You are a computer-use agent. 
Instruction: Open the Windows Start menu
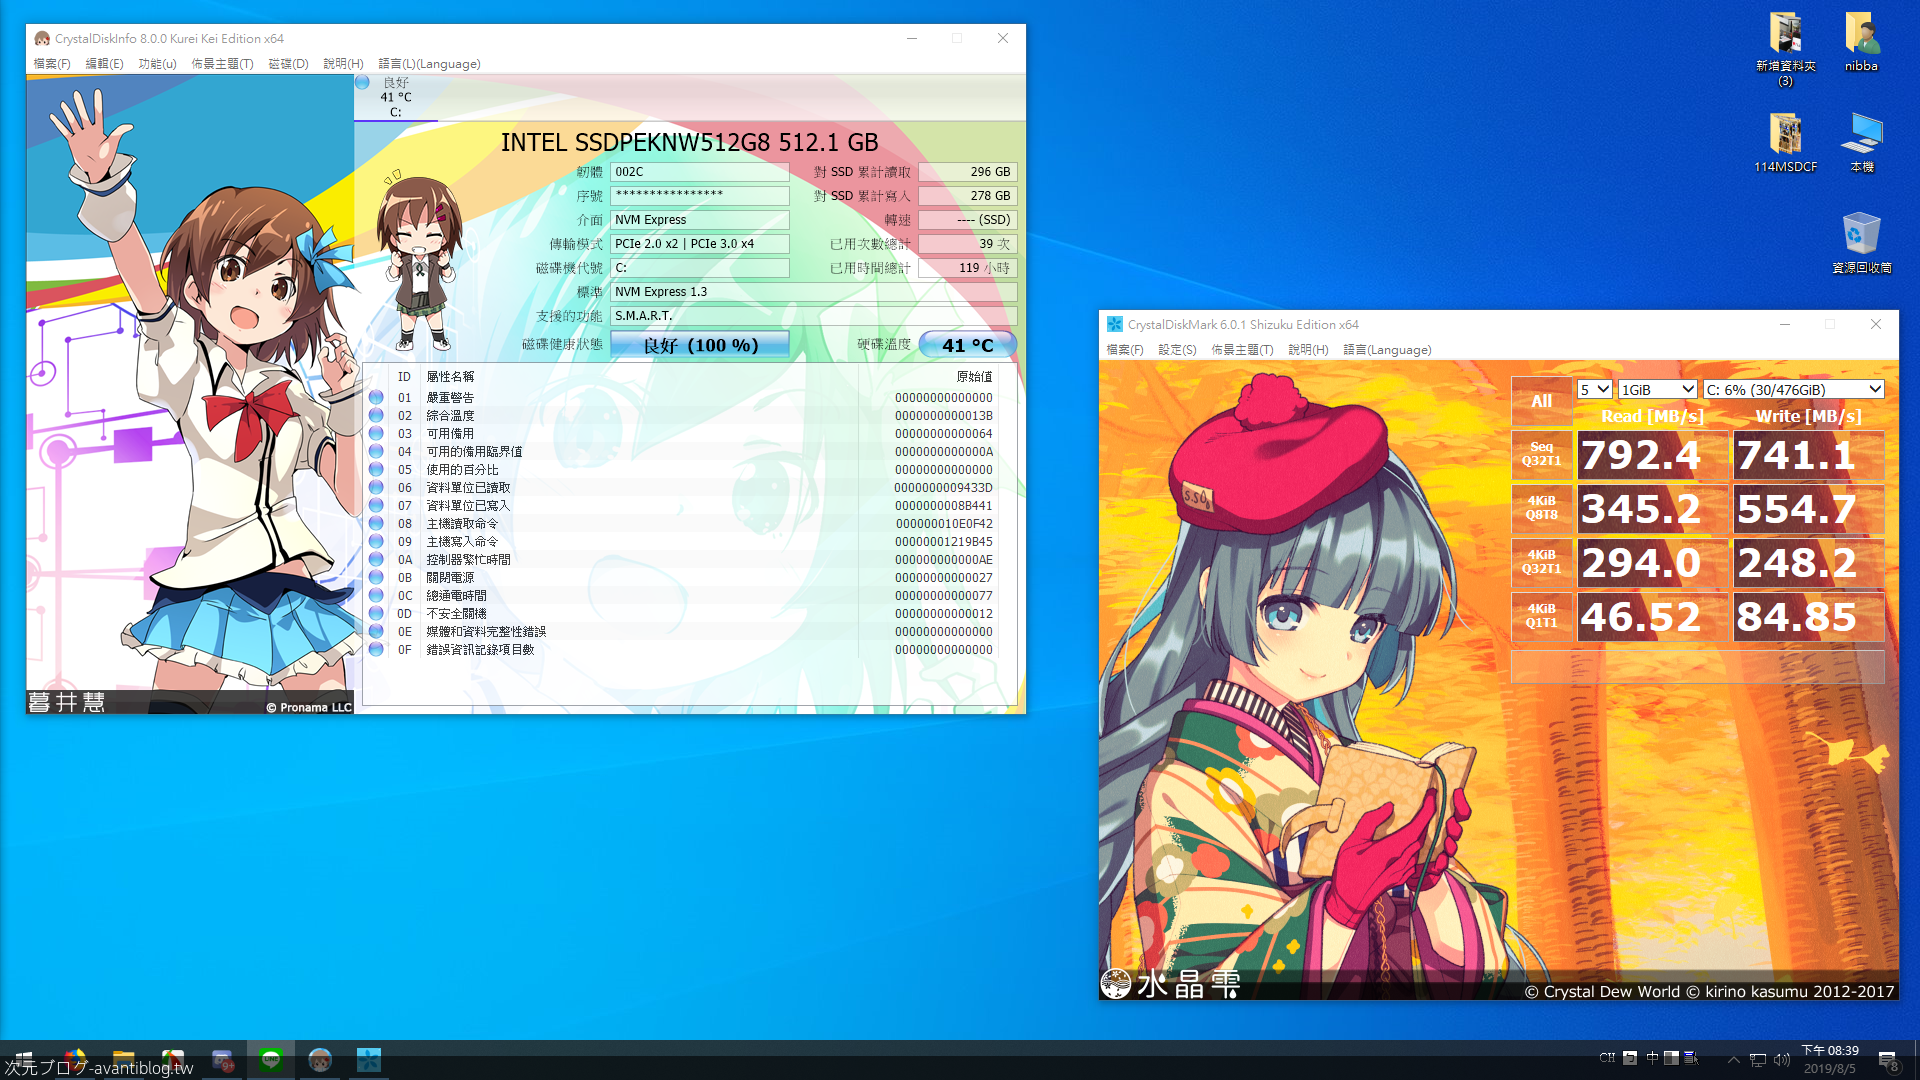[x=24, y=1060]
